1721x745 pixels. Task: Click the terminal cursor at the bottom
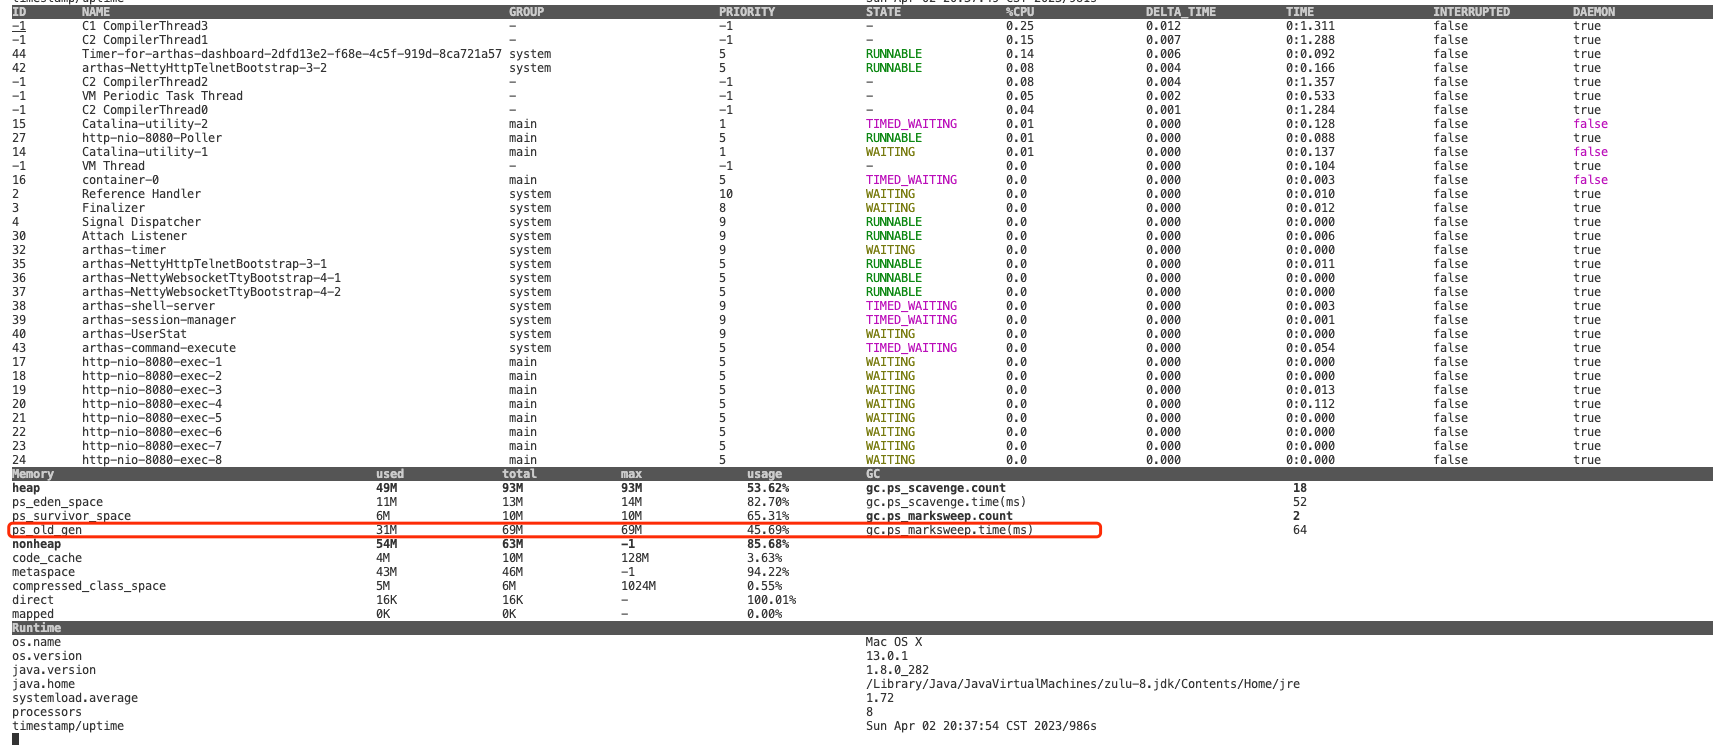click(x=16, y=739)
